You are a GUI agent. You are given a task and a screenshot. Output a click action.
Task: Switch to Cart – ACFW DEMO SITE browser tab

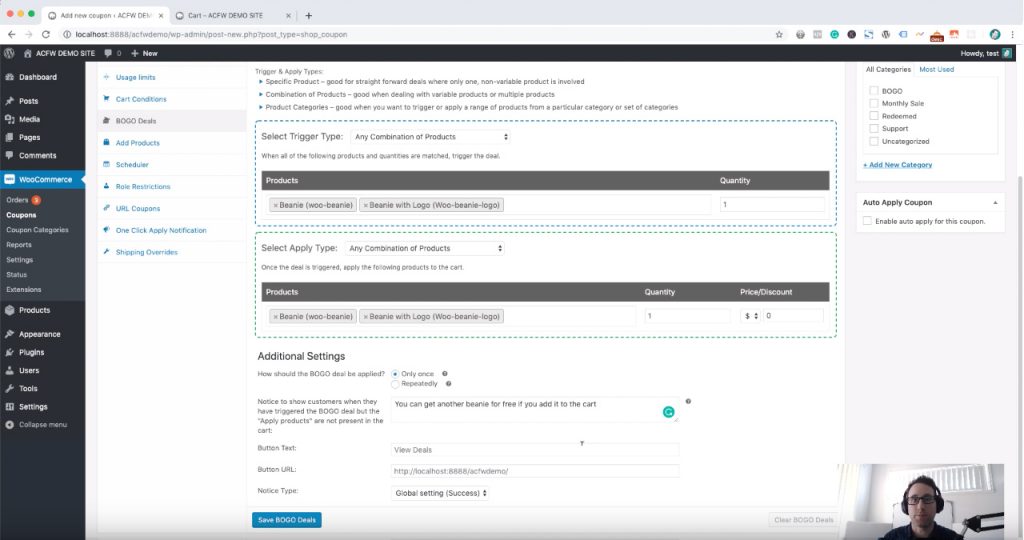point(232,15)
